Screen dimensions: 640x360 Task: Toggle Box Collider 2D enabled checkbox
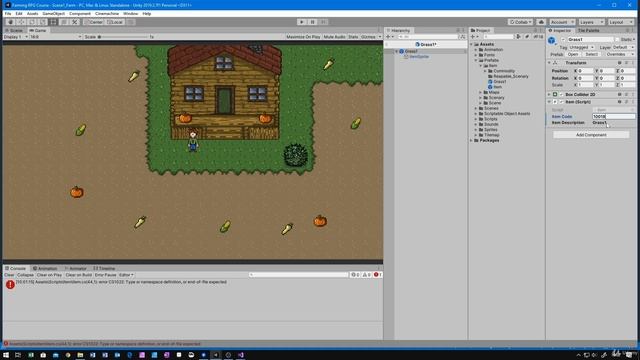pos(561,95)
